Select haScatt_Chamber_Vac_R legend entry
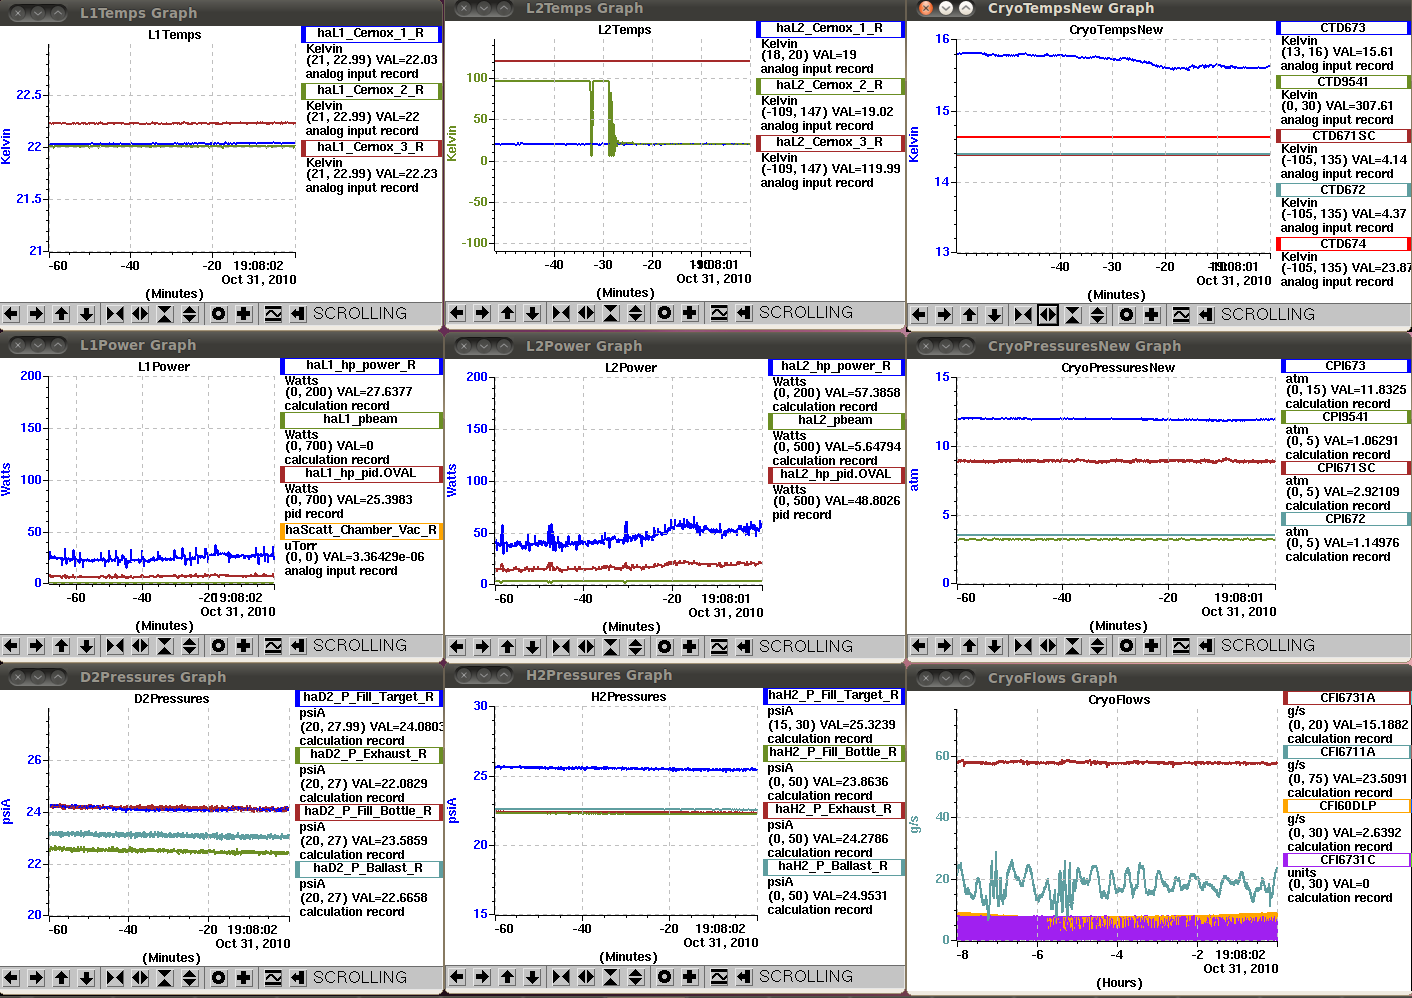The image size is (1412, 998). 361,531
